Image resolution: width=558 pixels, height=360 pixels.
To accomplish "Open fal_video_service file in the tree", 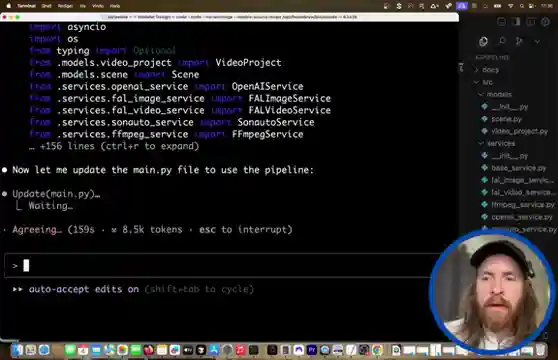I will tap(523, 192).
